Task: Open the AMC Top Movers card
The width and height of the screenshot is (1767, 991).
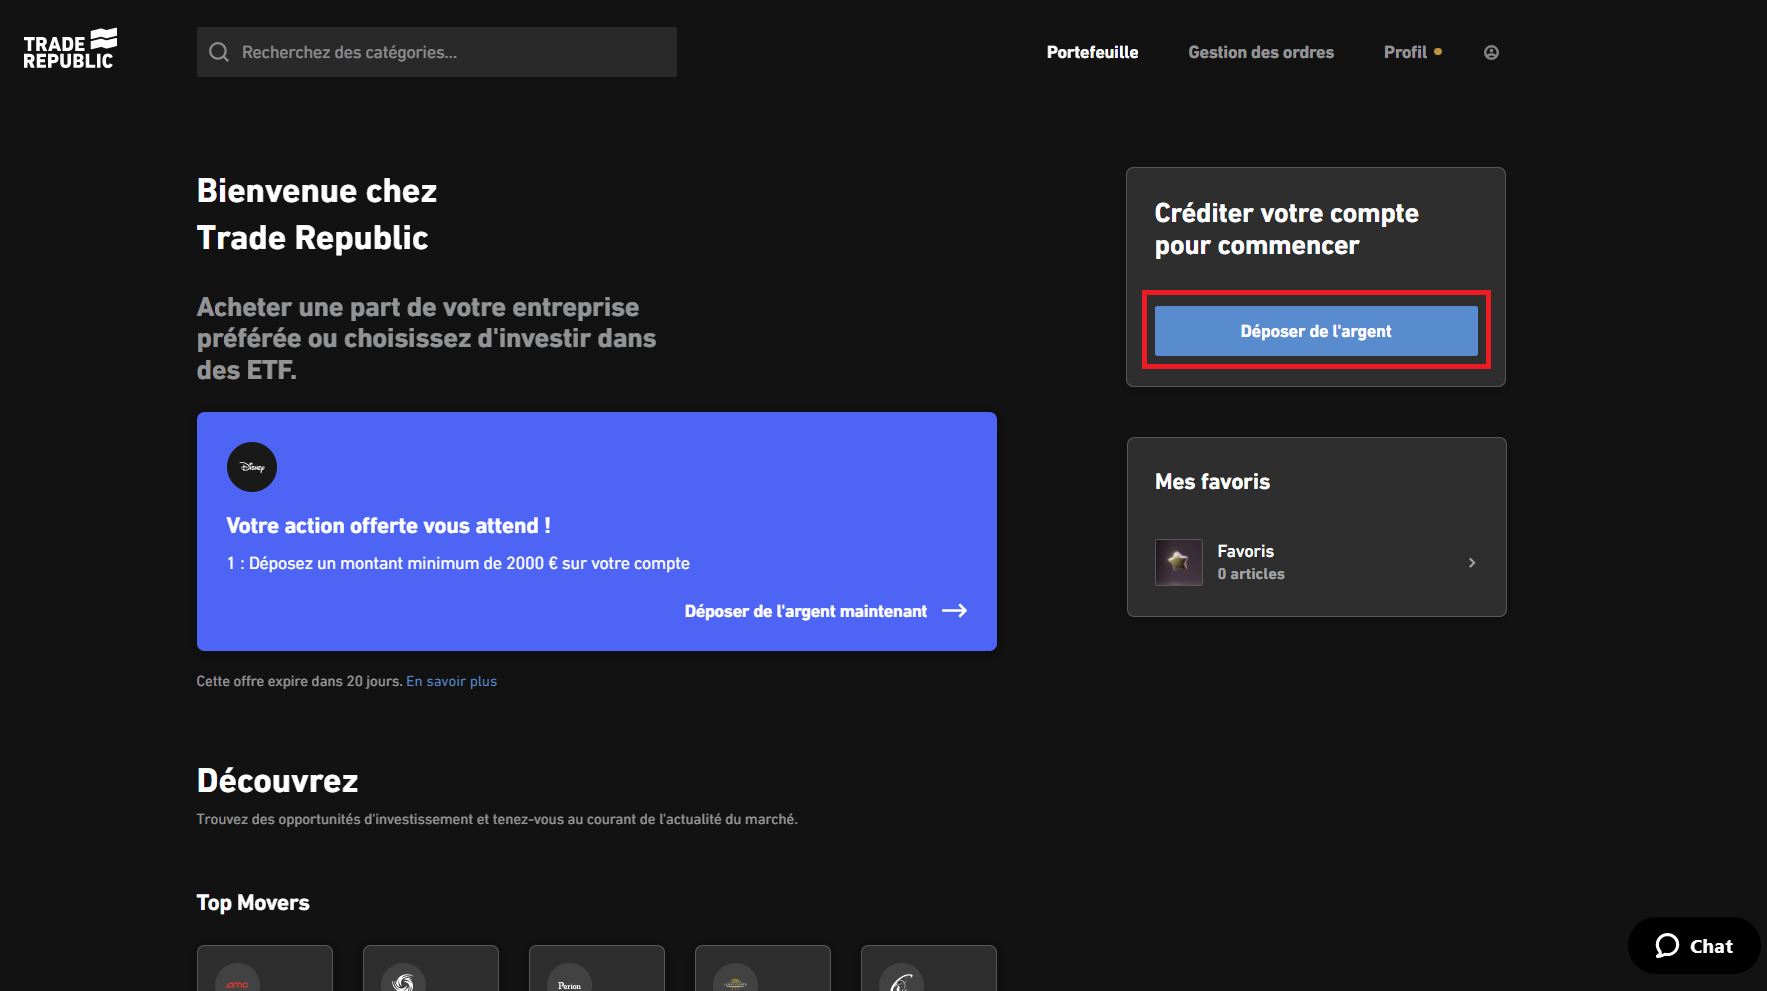Action: tap(265, 968)
